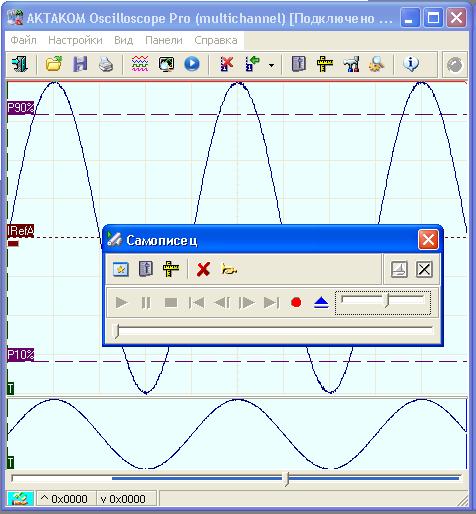Open the Файл menu
476x514 pixels.
23,40
